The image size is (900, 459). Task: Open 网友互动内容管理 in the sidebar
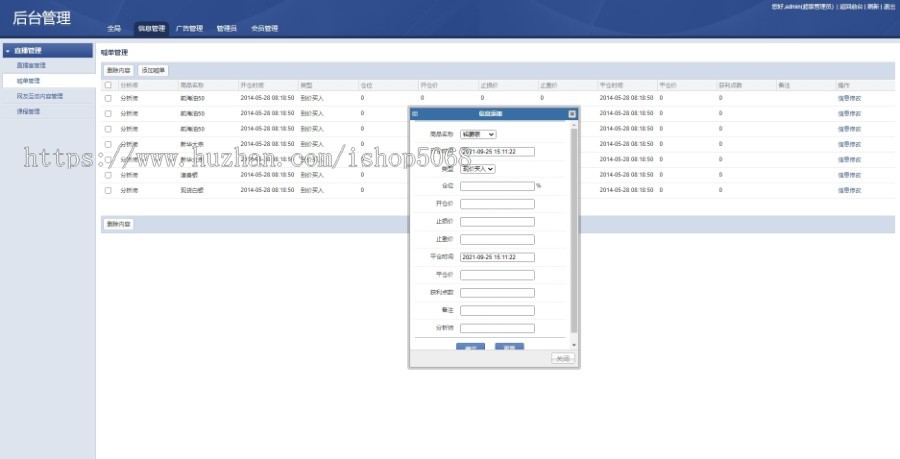coord(40,96)
